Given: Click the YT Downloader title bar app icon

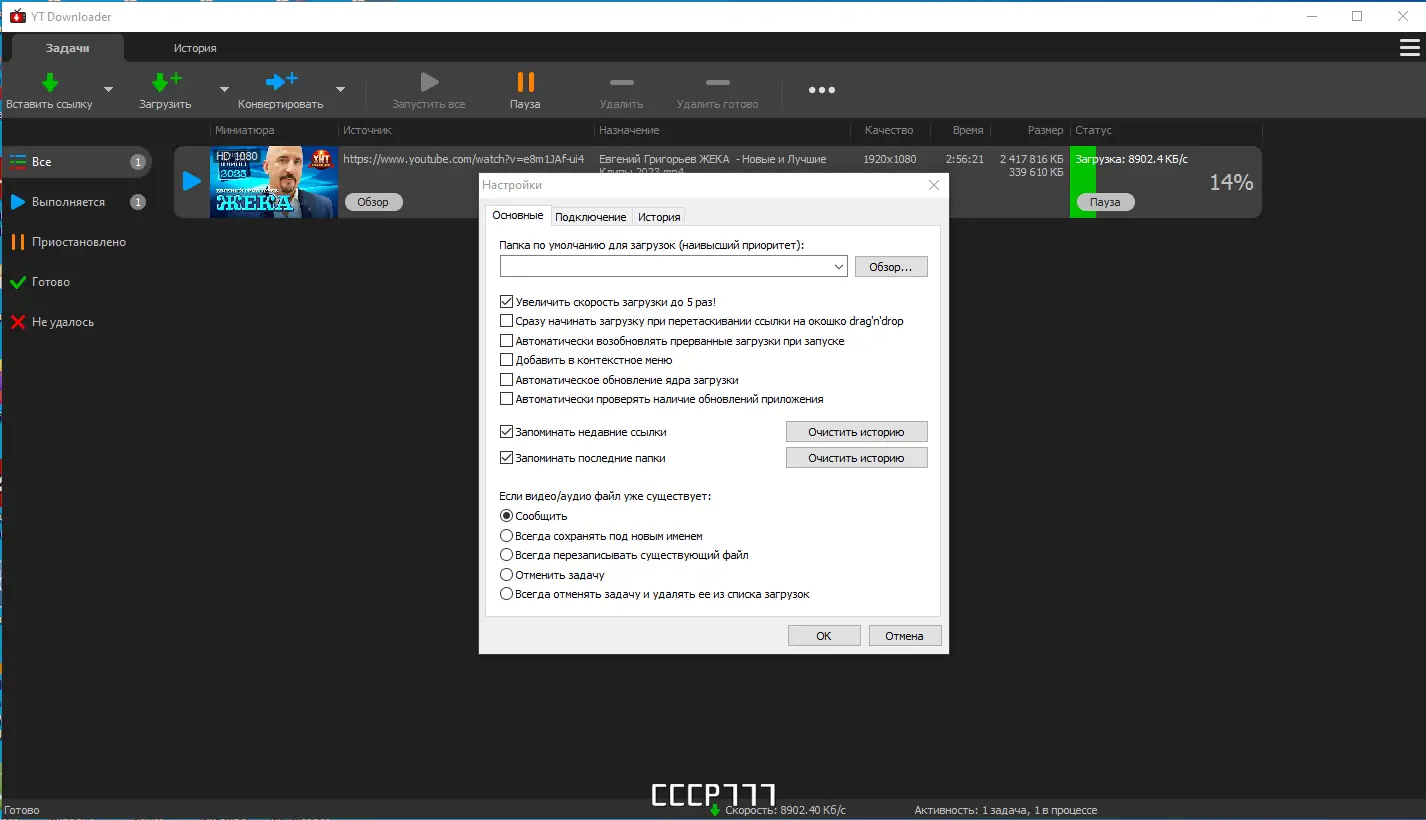Looking at the screenshot, I should pyautogui.click(x=16, y=16).
